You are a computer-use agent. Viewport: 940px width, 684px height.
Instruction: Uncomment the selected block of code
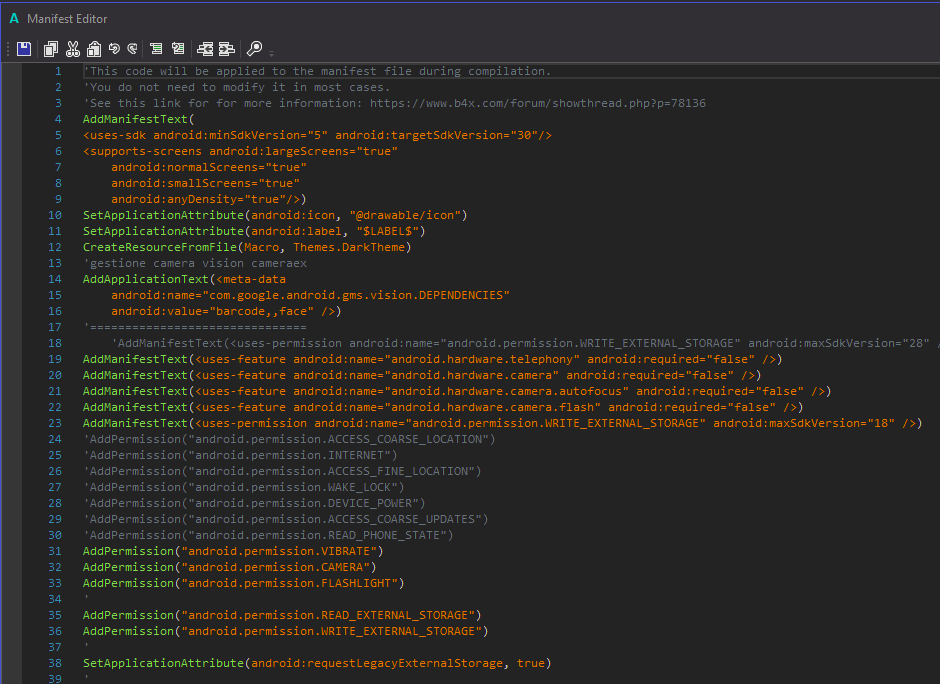pyautogui.click(x=178, y=48)
